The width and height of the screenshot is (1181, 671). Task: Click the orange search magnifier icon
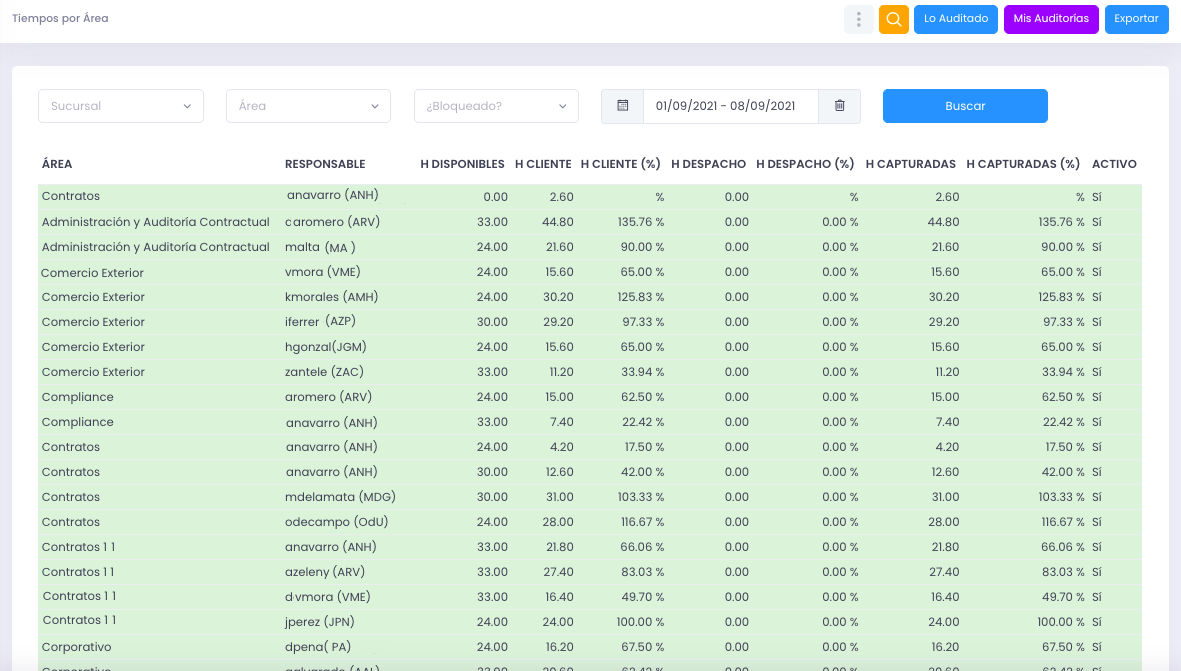pos(893,19)
